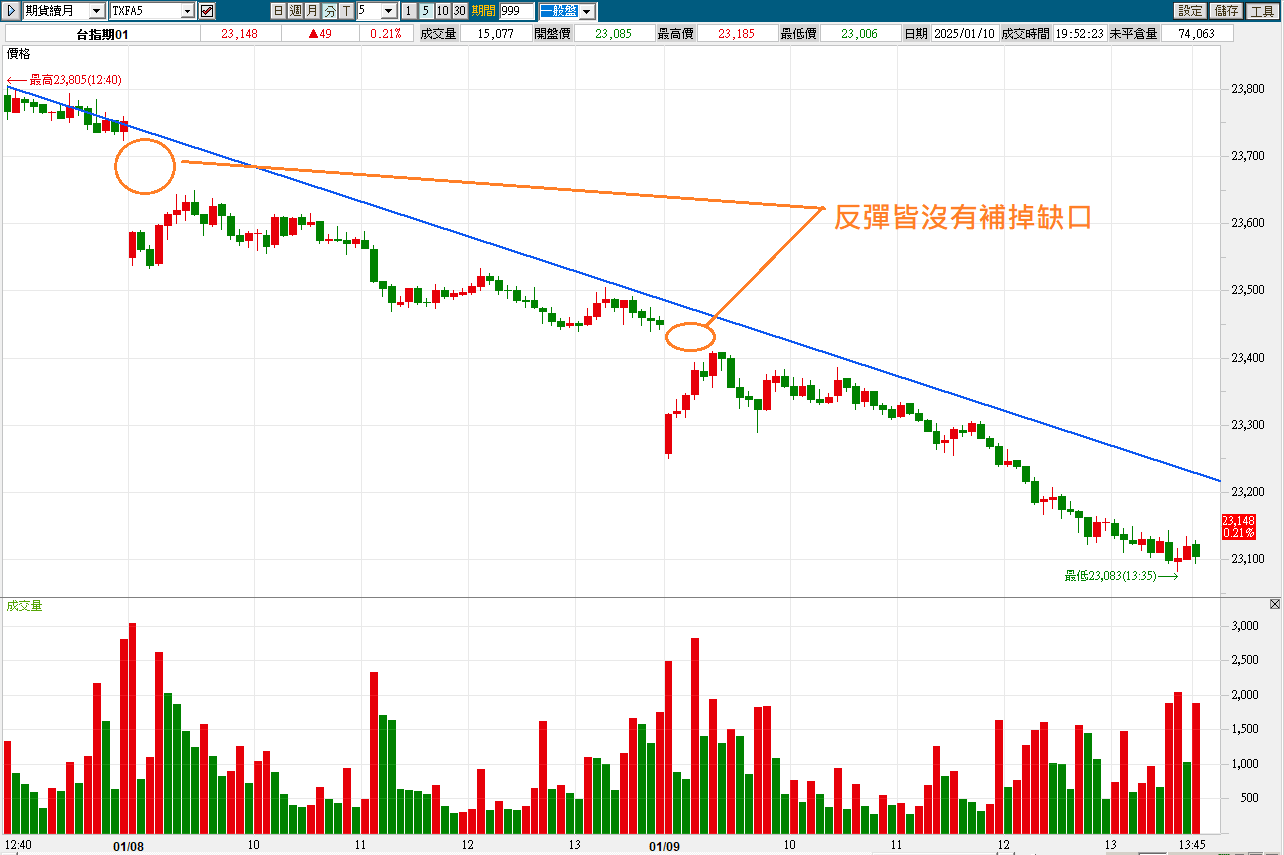Click the 反彈皆沒有補掉缺口 annotation text
The width and height of the screenshot is (1284, 855).
962,217
